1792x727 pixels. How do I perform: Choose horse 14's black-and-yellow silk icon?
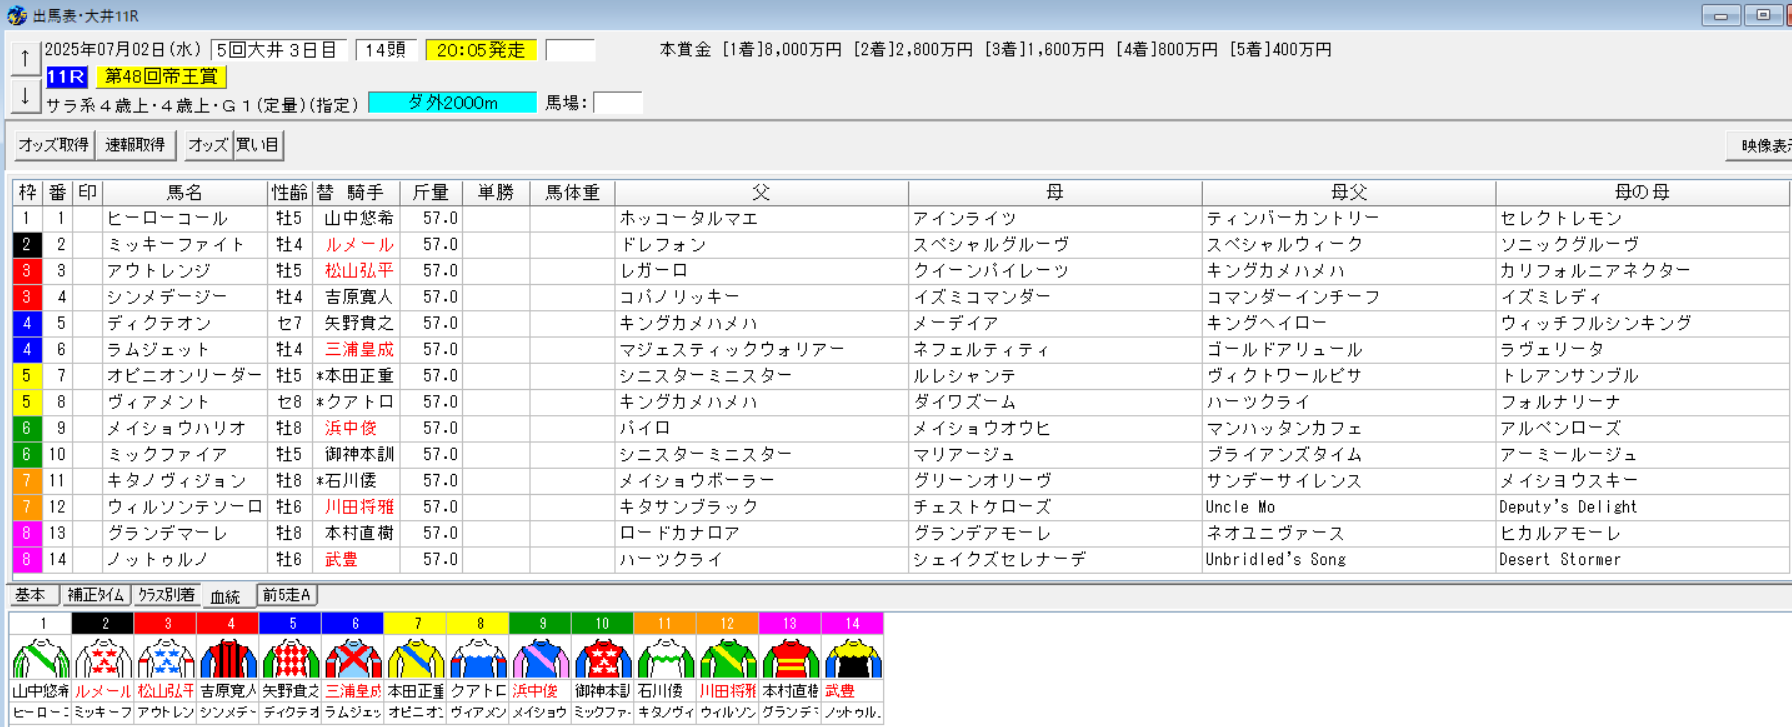852,658
